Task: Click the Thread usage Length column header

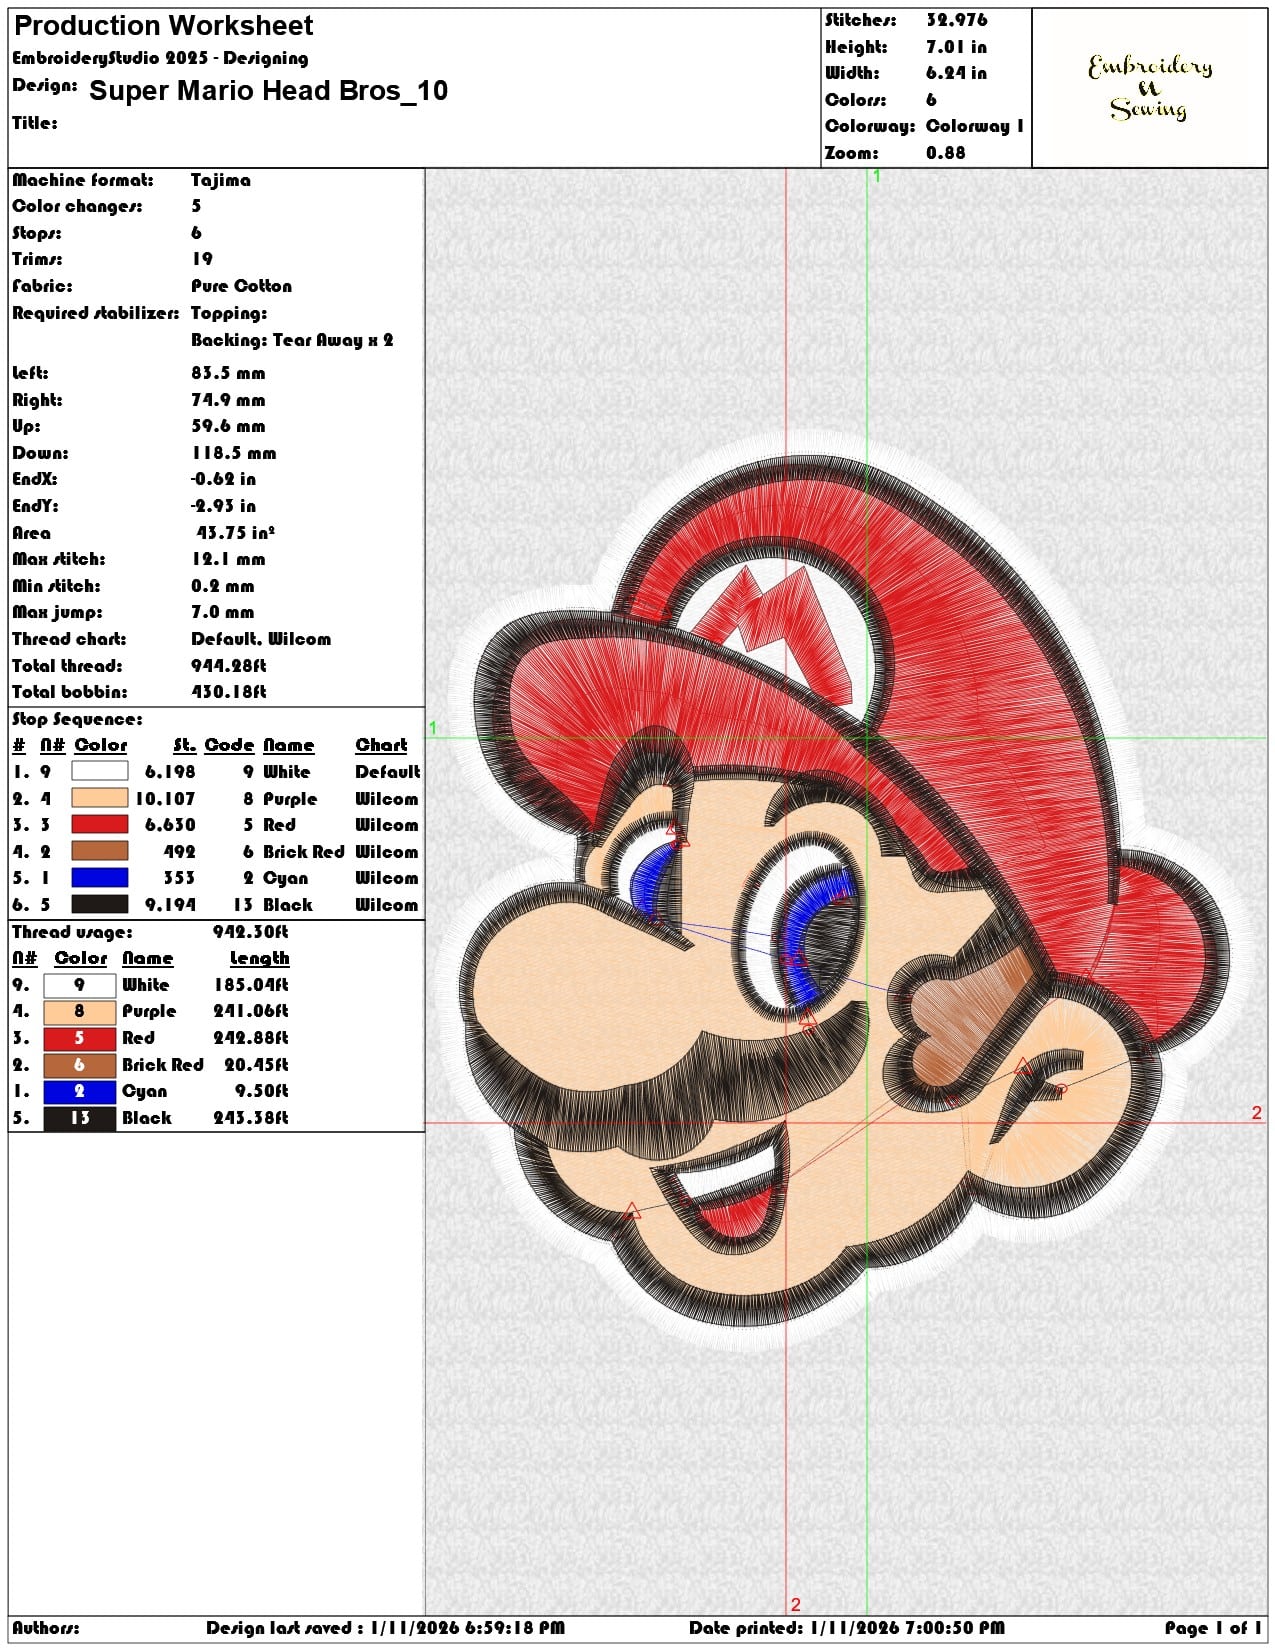Action: pos(259,958)
